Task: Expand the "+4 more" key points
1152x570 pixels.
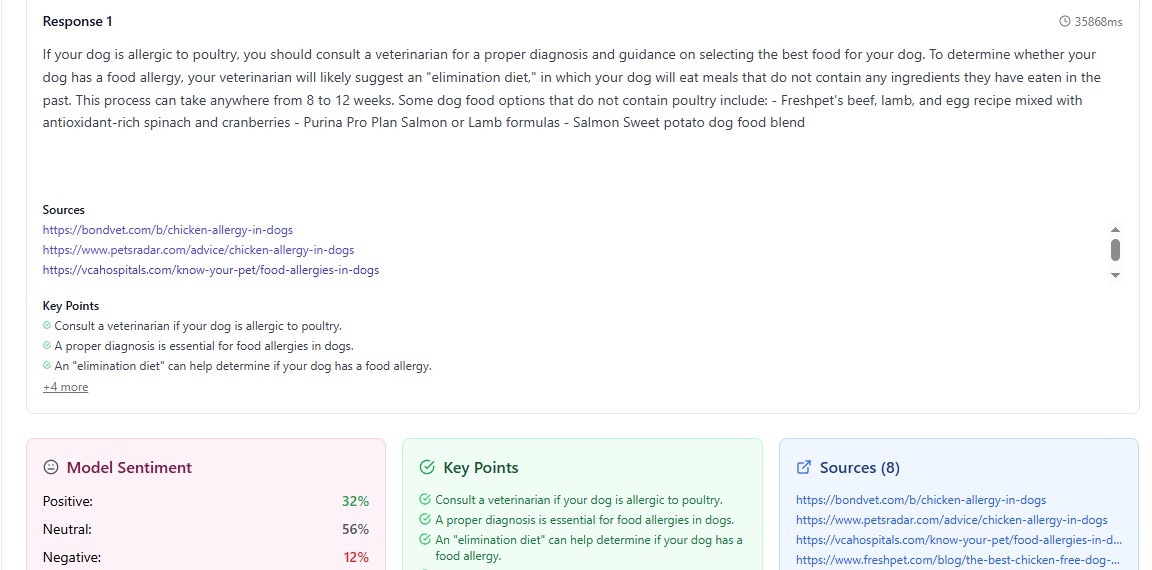Action: (x=65, y=387)
